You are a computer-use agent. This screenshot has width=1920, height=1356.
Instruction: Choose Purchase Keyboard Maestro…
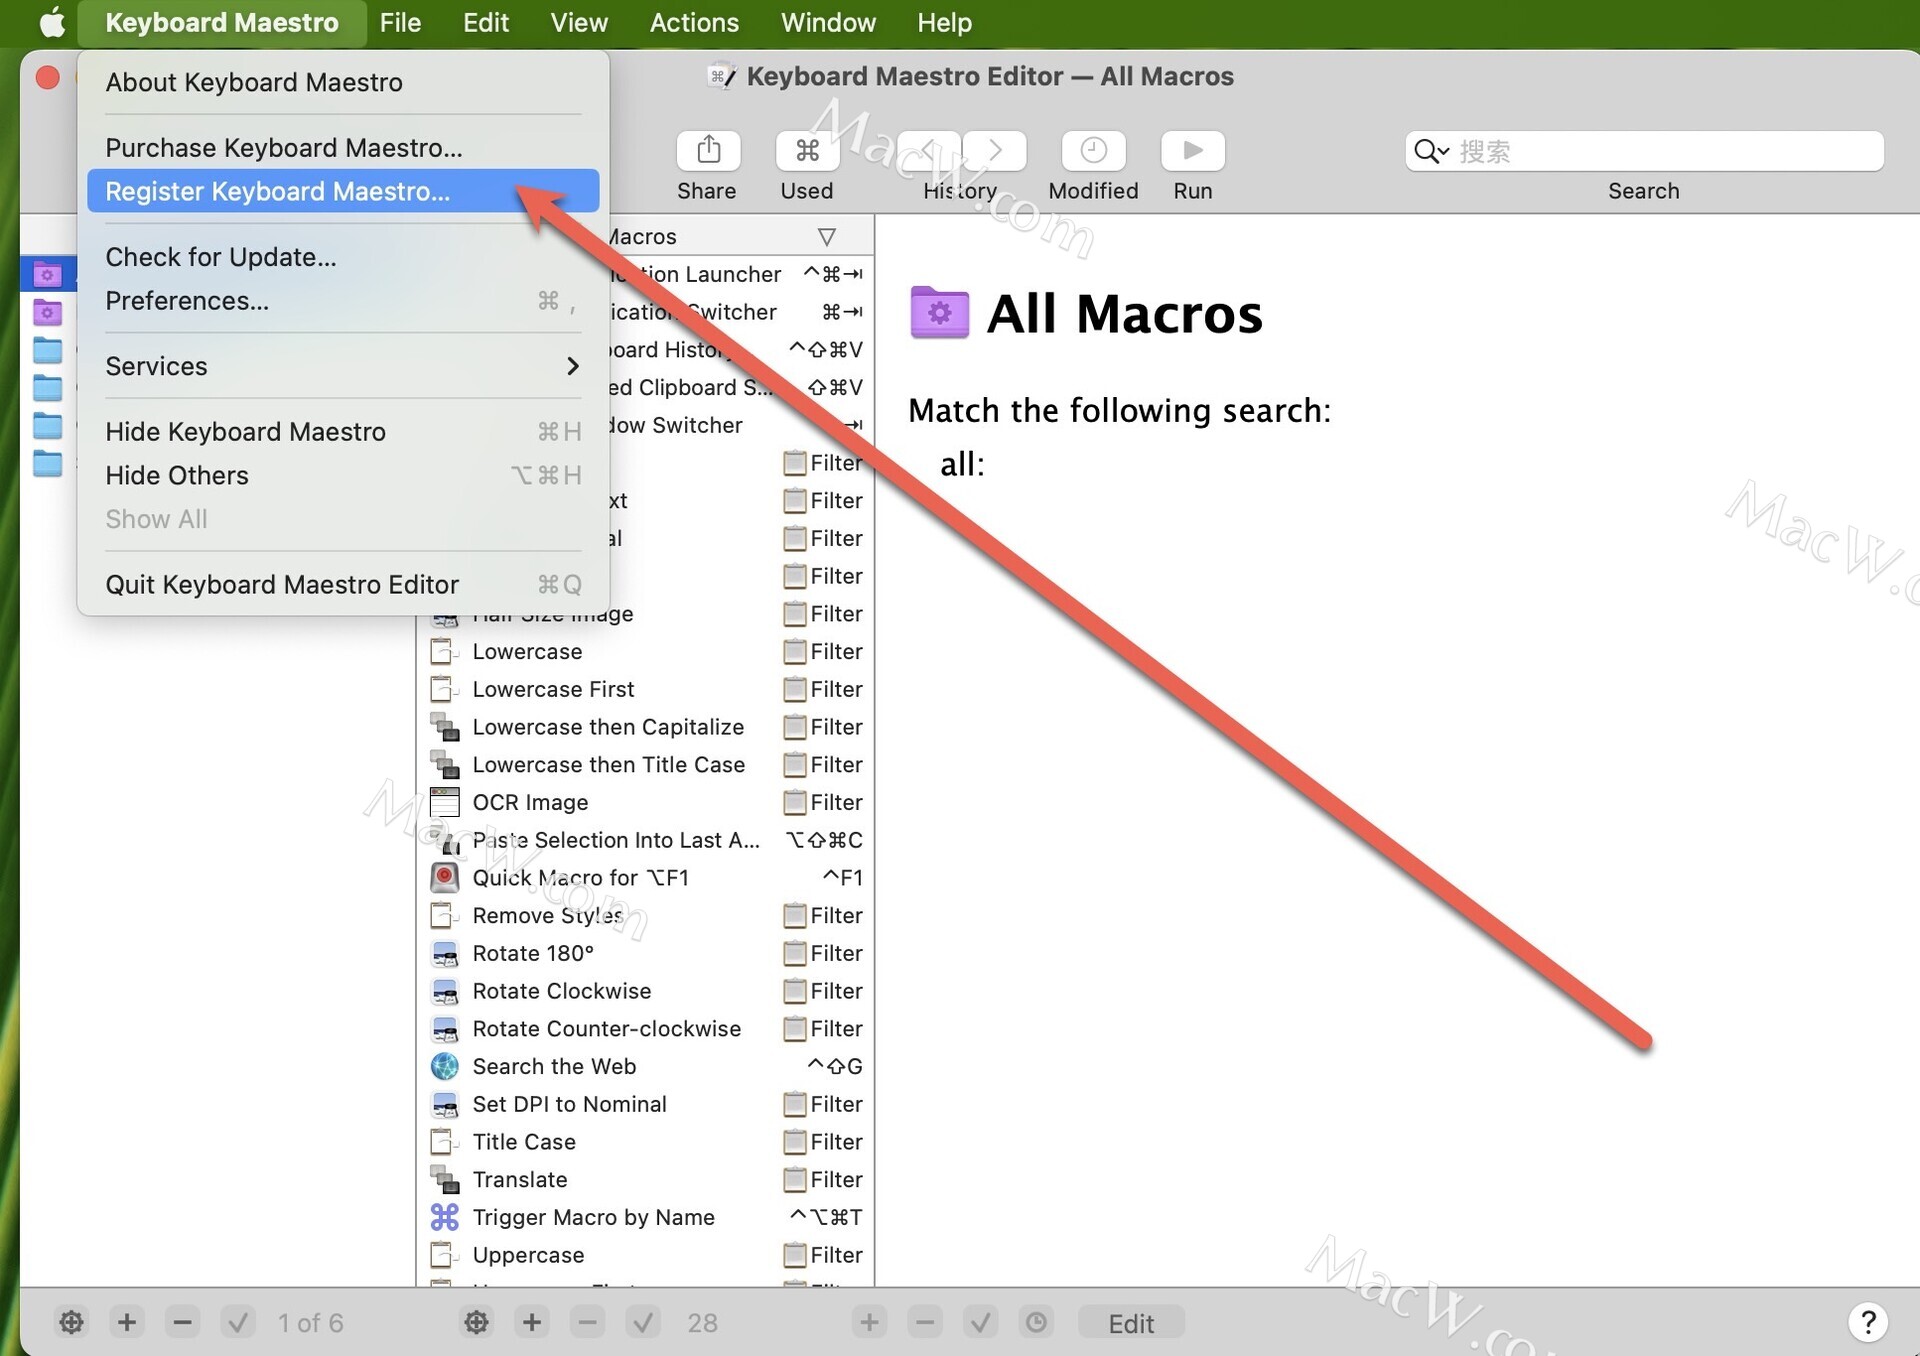tap(343, 148)
